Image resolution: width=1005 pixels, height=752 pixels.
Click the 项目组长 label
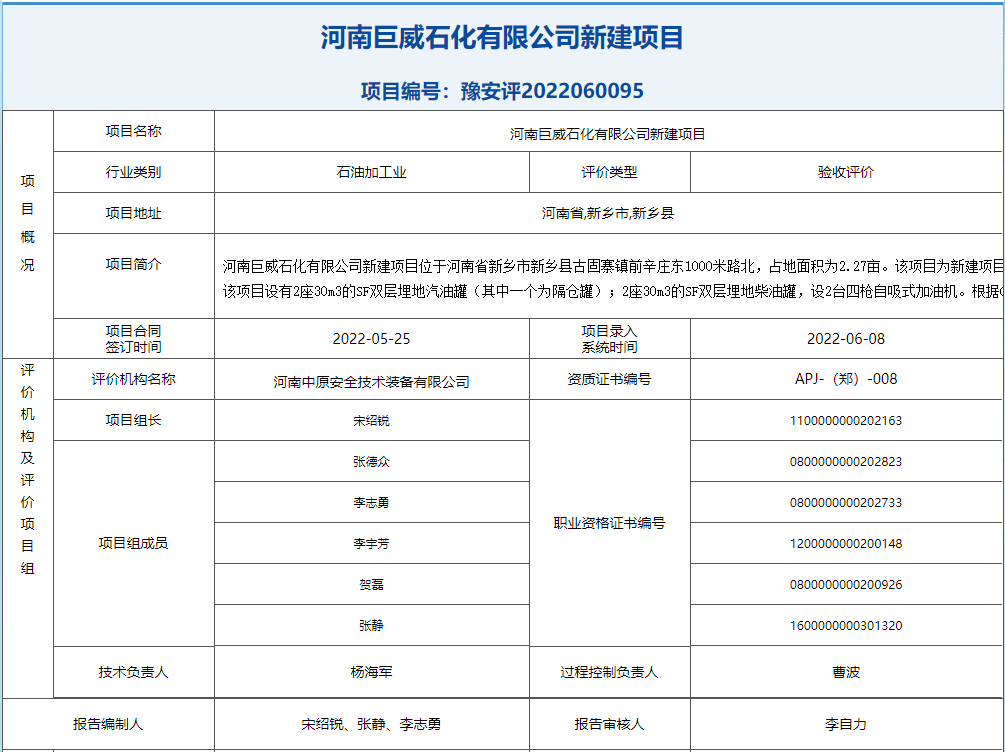(133, 420)
